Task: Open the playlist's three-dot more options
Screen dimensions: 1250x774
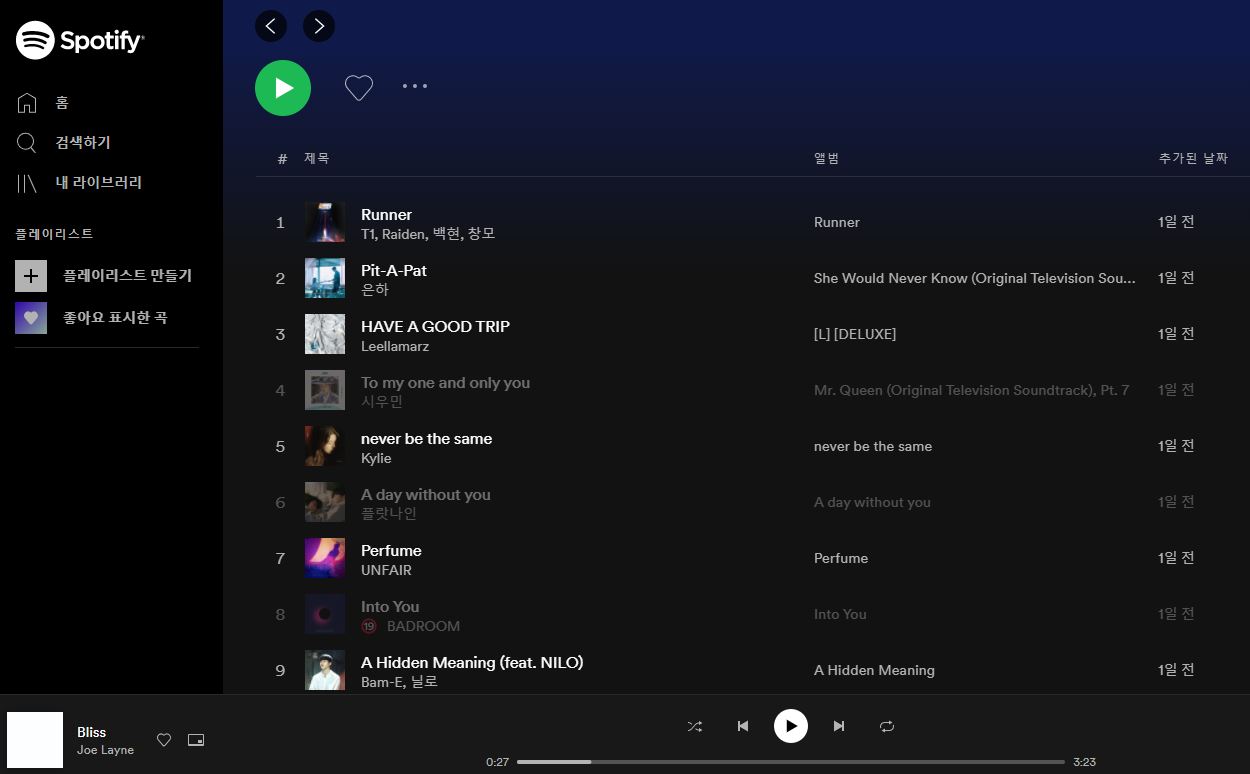Action: click(x=415, y=86)
